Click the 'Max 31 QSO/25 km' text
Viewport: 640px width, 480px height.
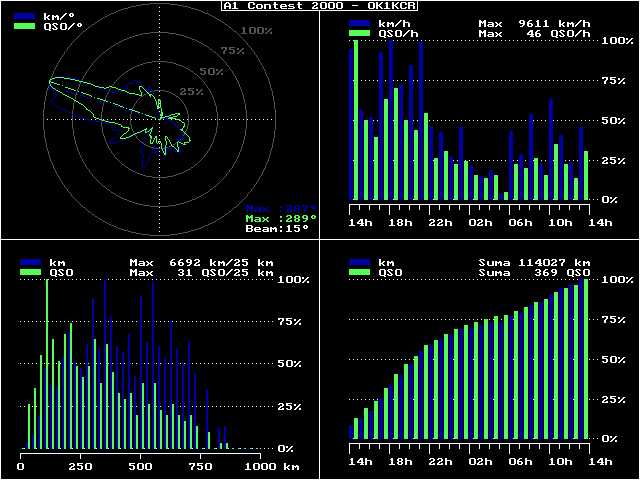201,272
